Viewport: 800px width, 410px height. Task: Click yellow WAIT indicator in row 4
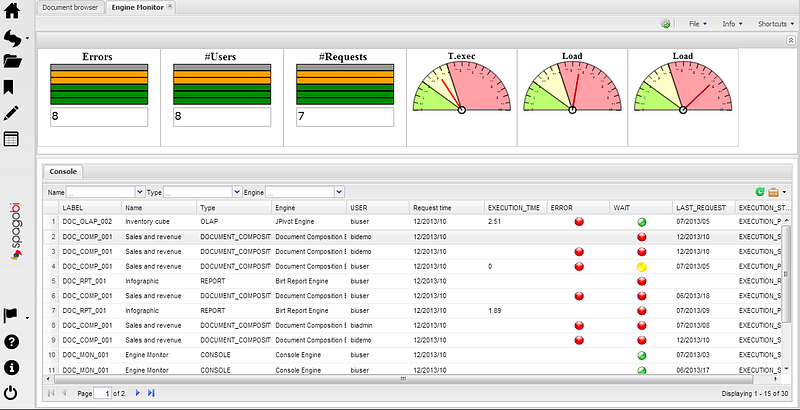642,266
